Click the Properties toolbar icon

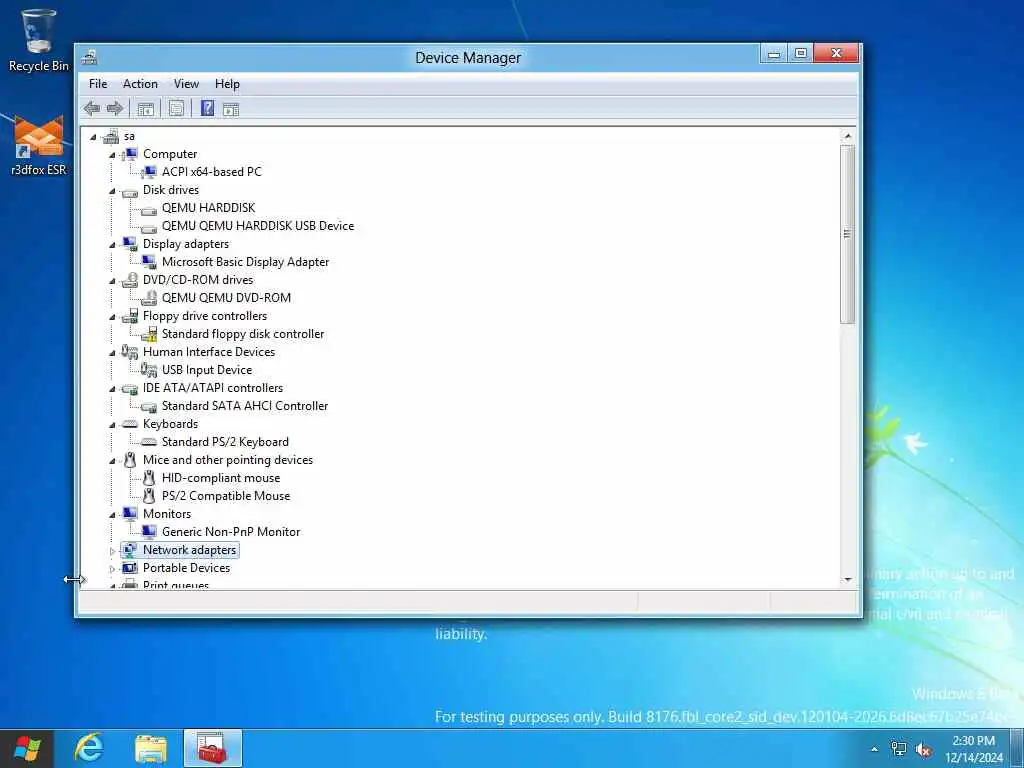(176, 108)
